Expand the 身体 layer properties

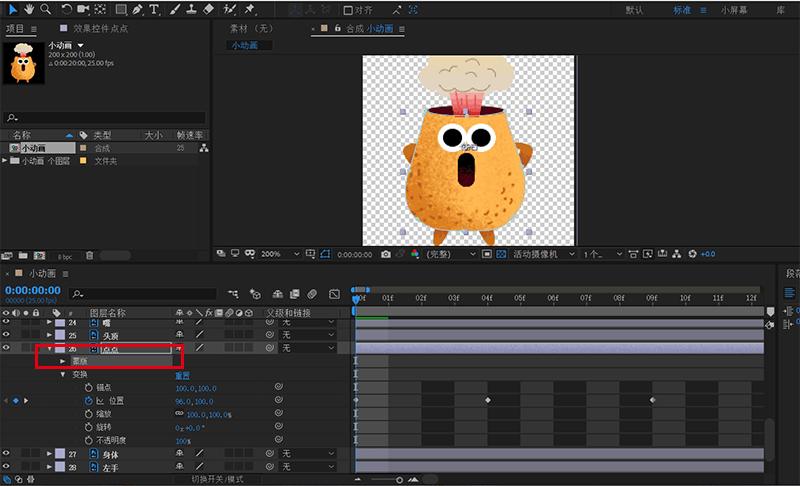coord(49,454)
